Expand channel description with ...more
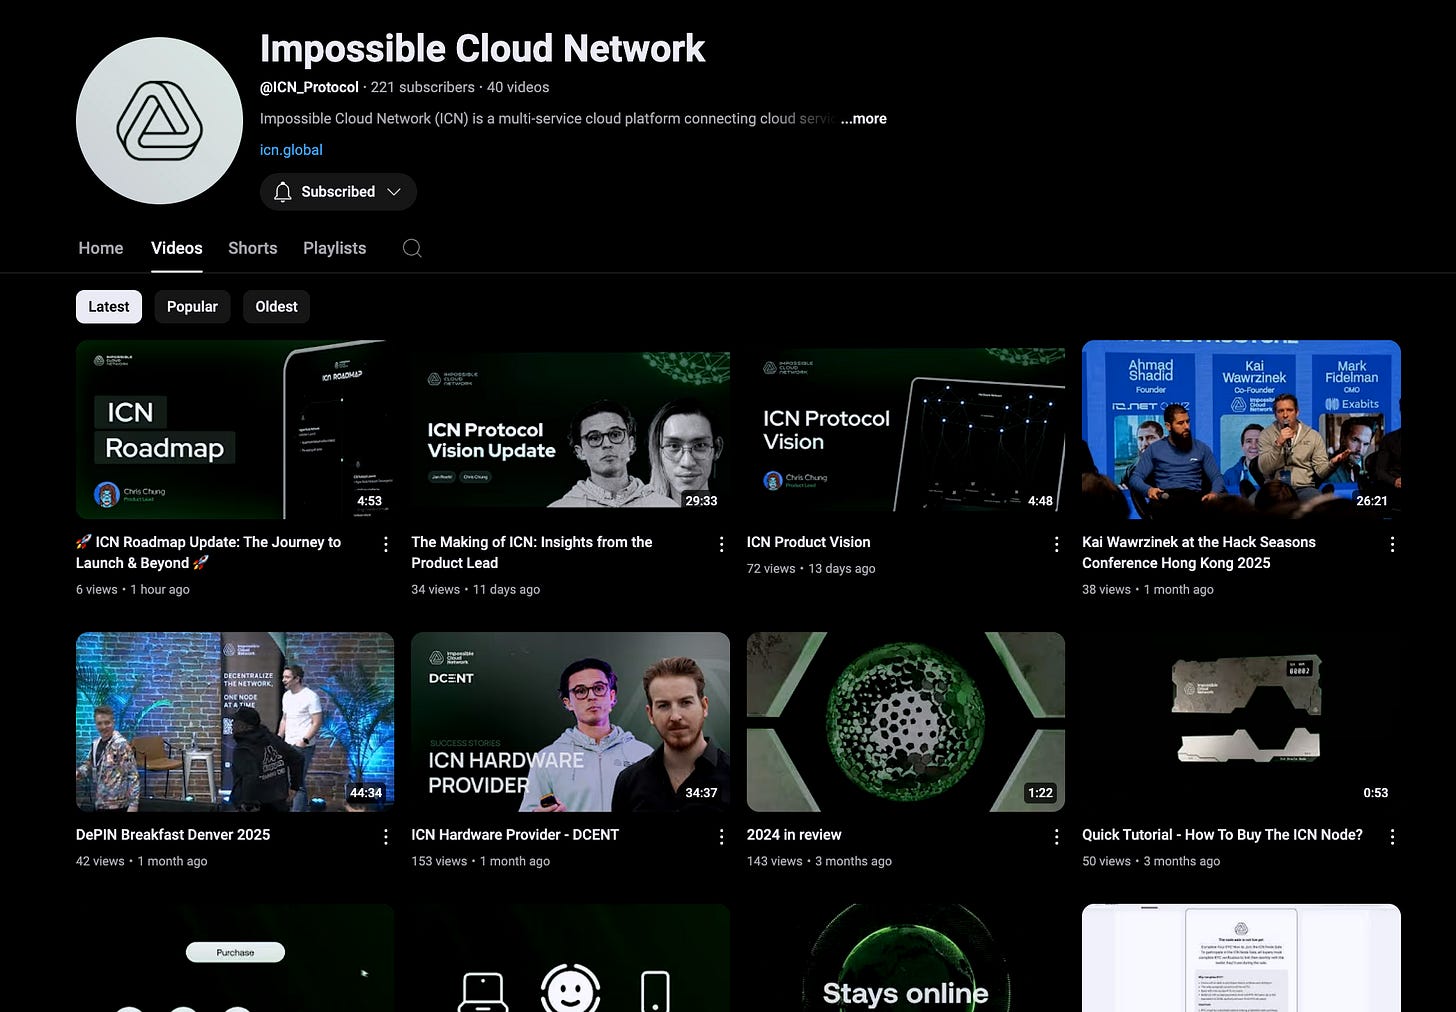Viewport: 1456px width, 1012px height. [x=864, y=118]
